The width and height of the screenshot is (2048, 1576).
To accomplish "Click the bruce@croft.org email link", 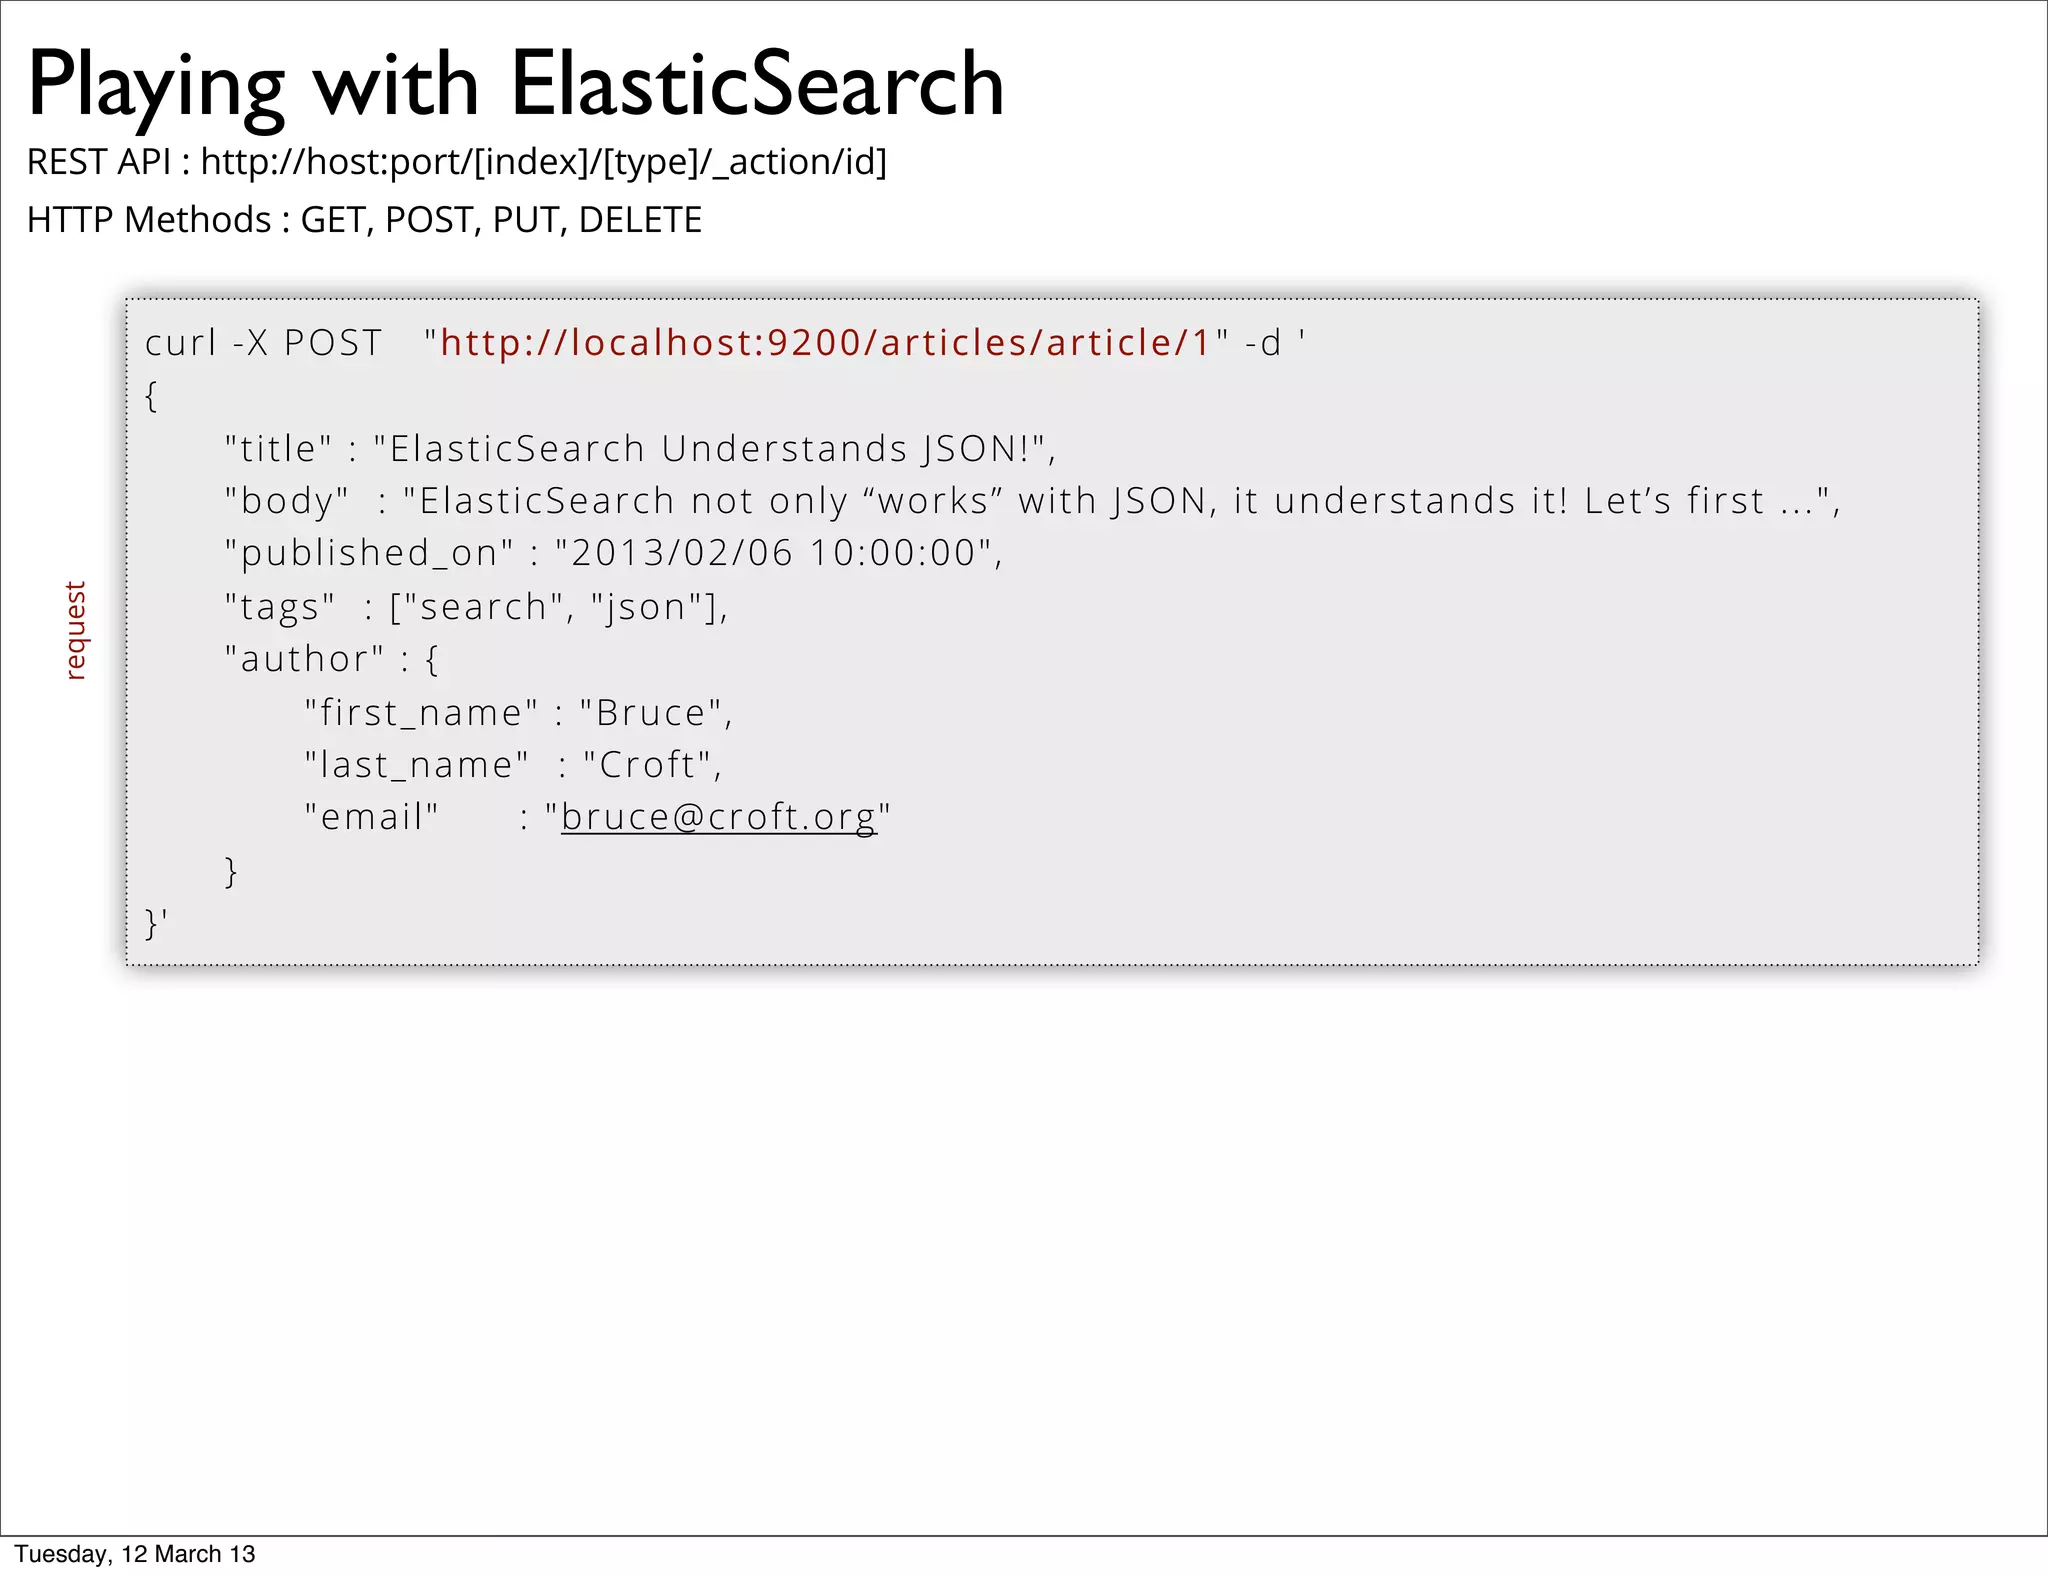I will point(719,817).
